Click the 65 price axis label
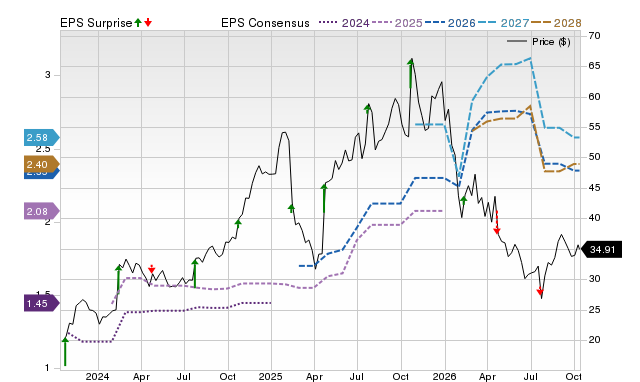 [594, 66]
